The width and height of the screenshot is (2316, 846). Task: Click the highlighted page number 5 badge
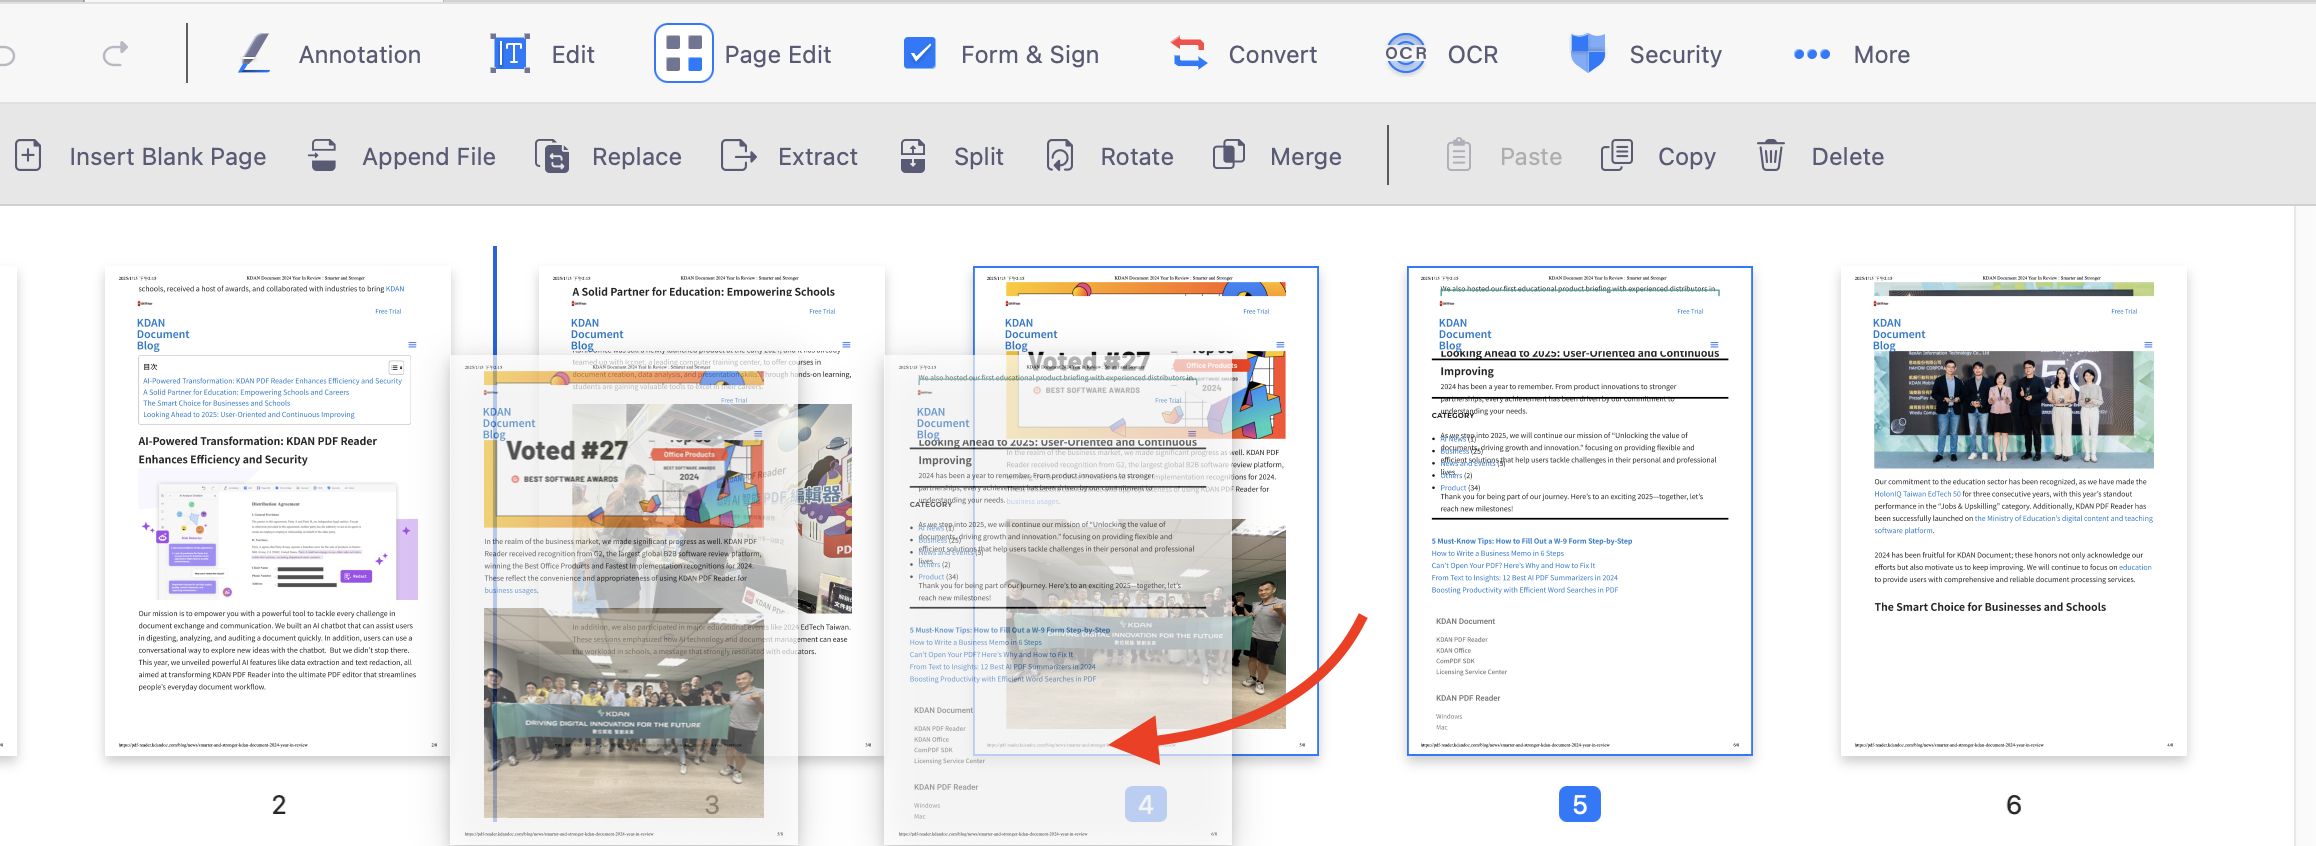(x=1580, y=804)
